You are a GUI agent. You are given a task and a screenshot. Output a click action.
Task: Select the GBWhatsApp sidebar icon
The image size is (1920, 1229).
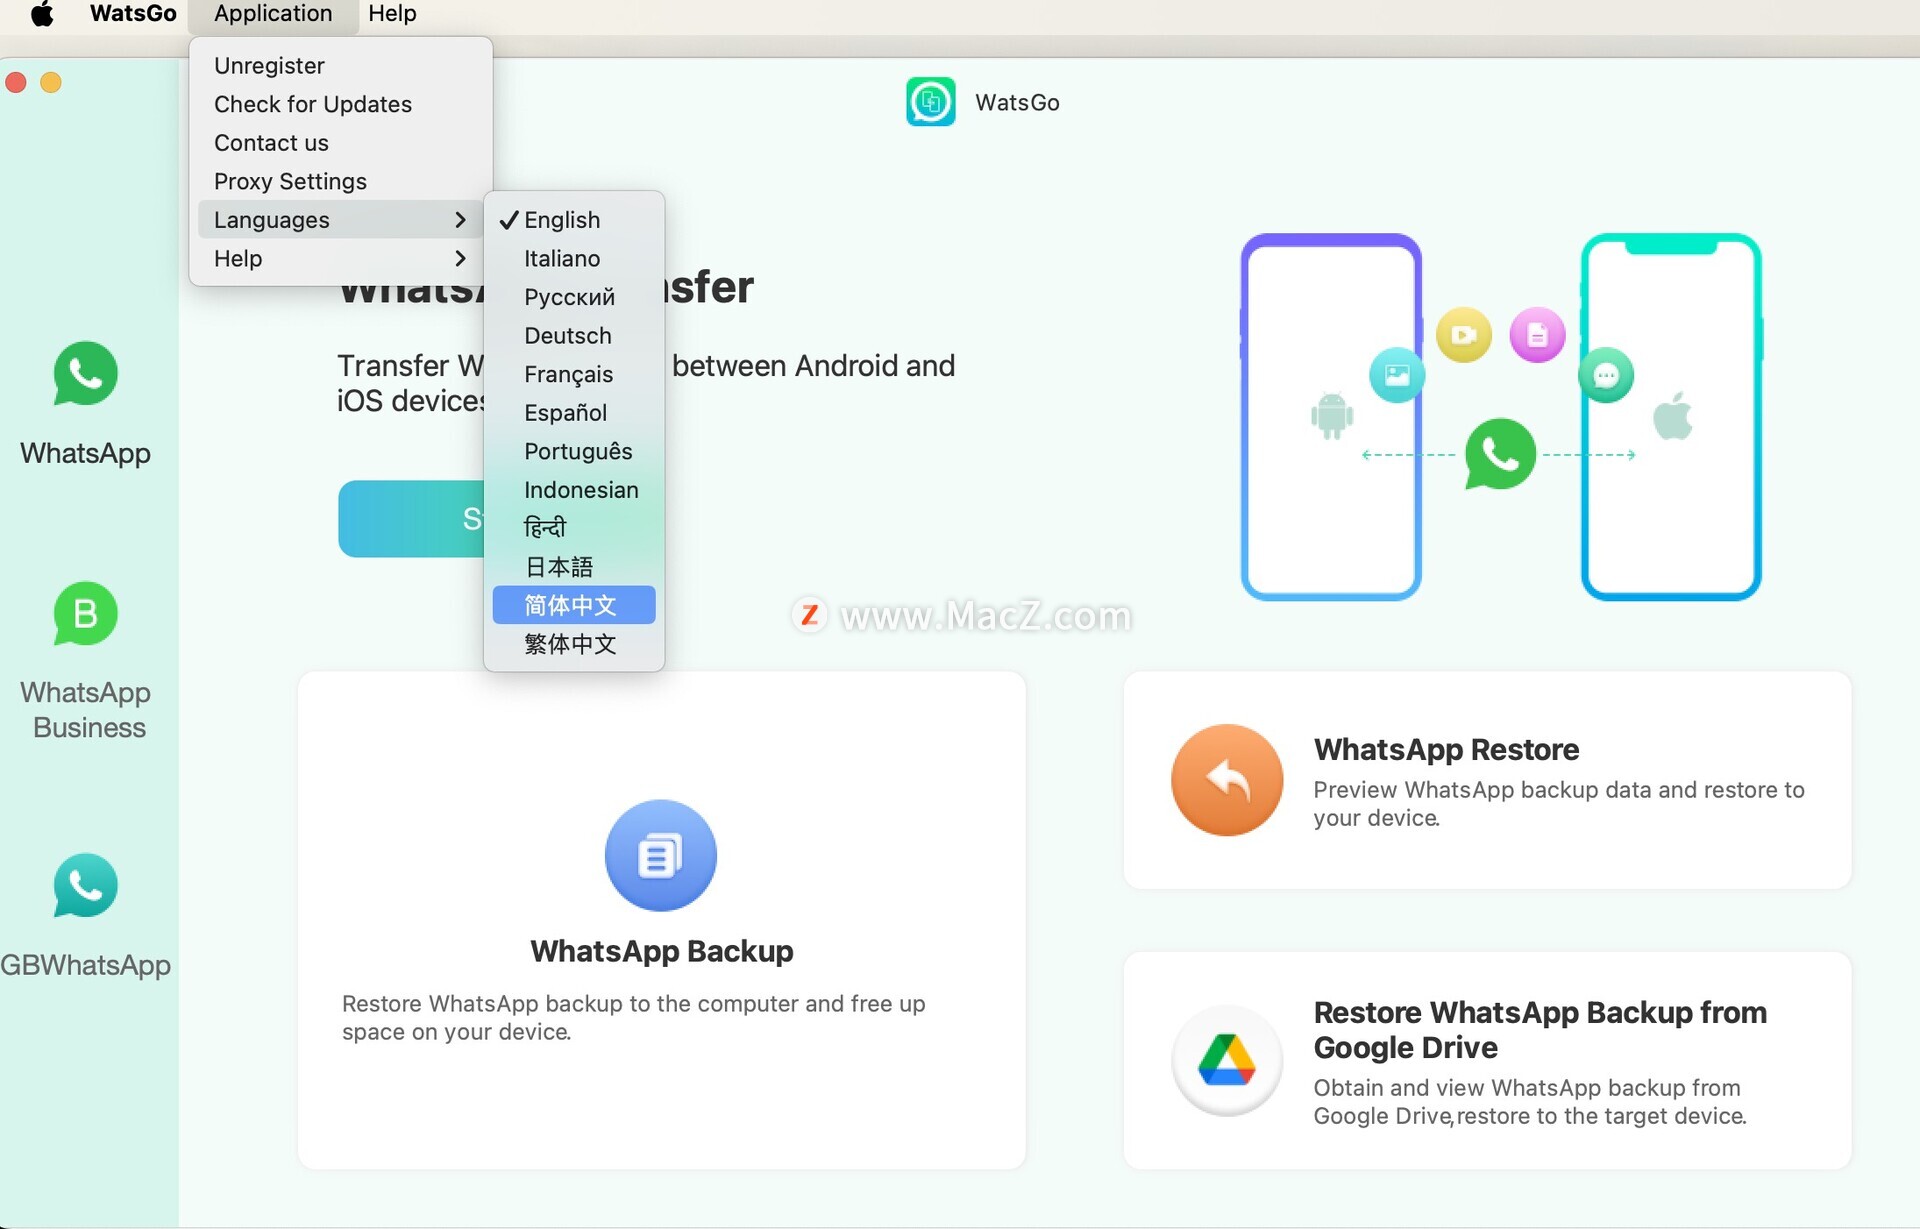85,885
